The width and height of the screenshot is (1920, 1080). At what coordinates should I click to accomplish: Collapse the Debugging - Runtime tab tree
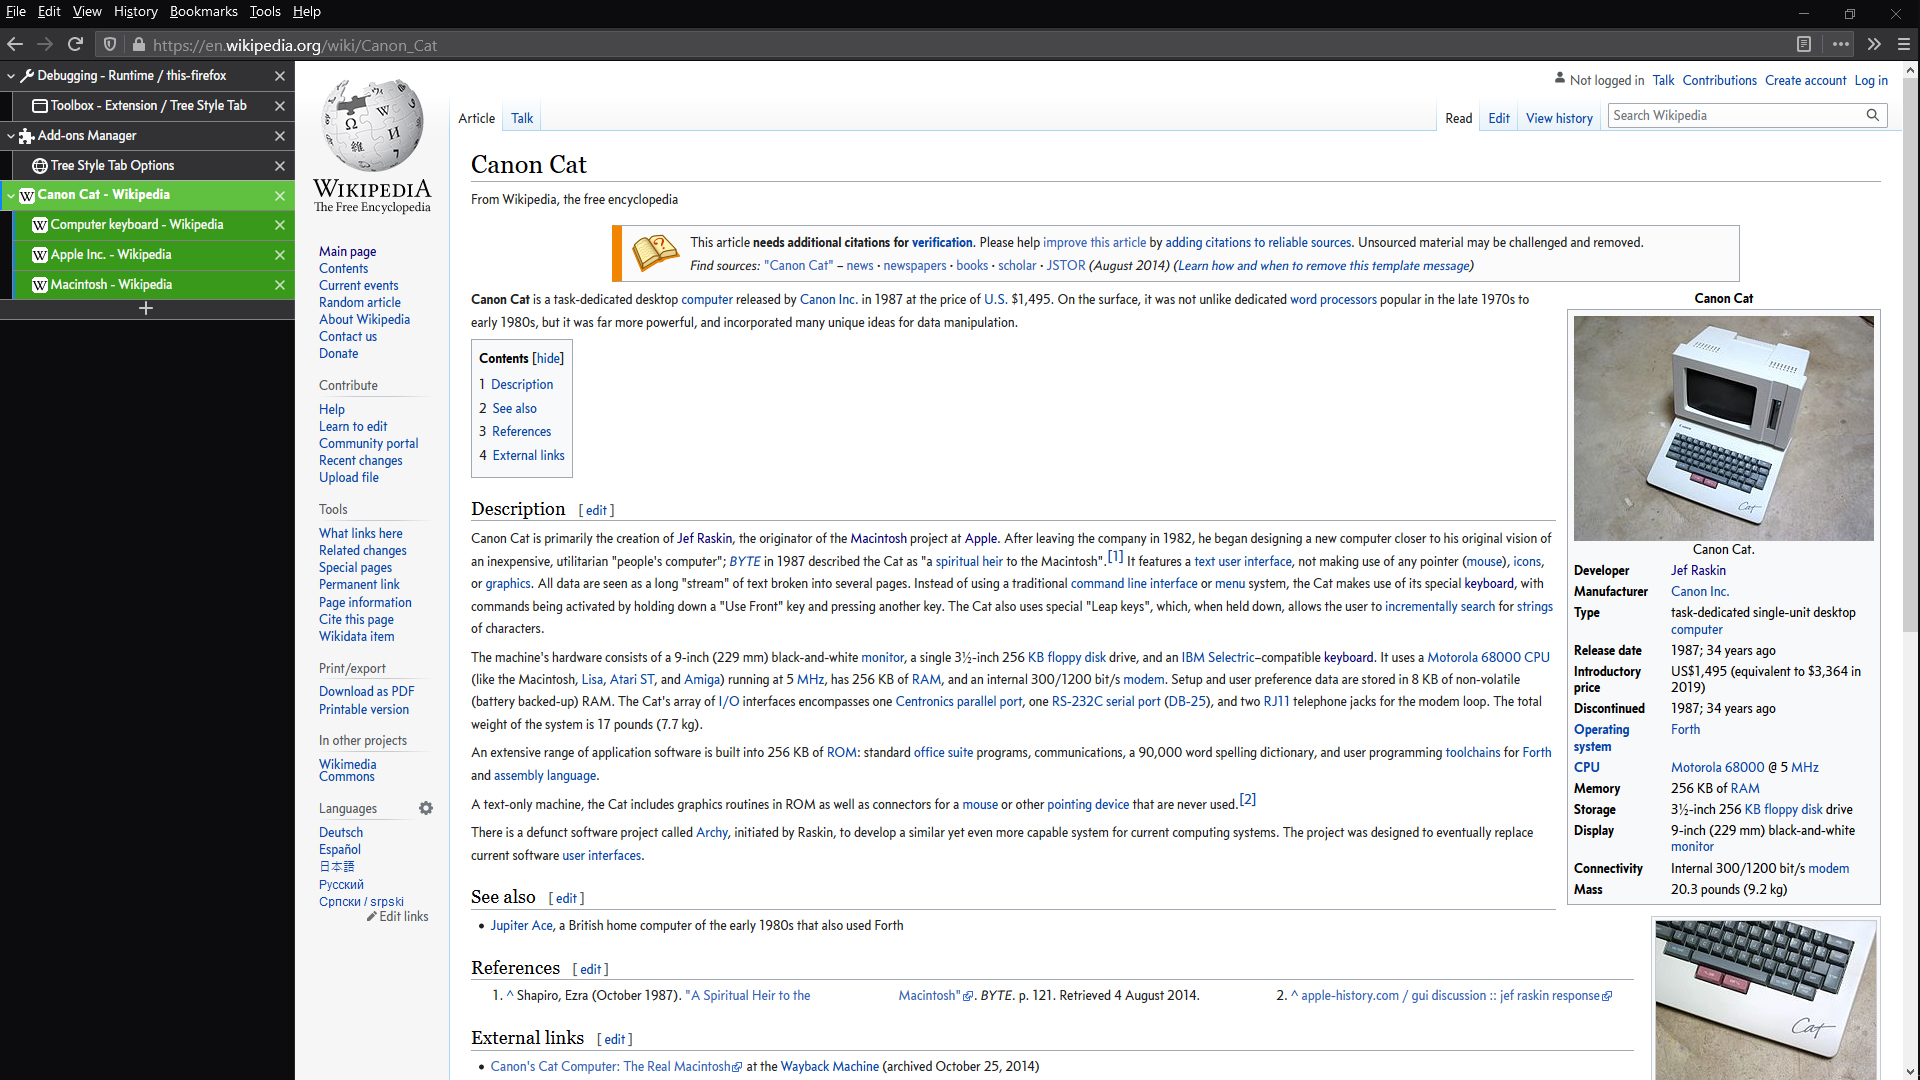pyautogui.click(x=11, y=76)
